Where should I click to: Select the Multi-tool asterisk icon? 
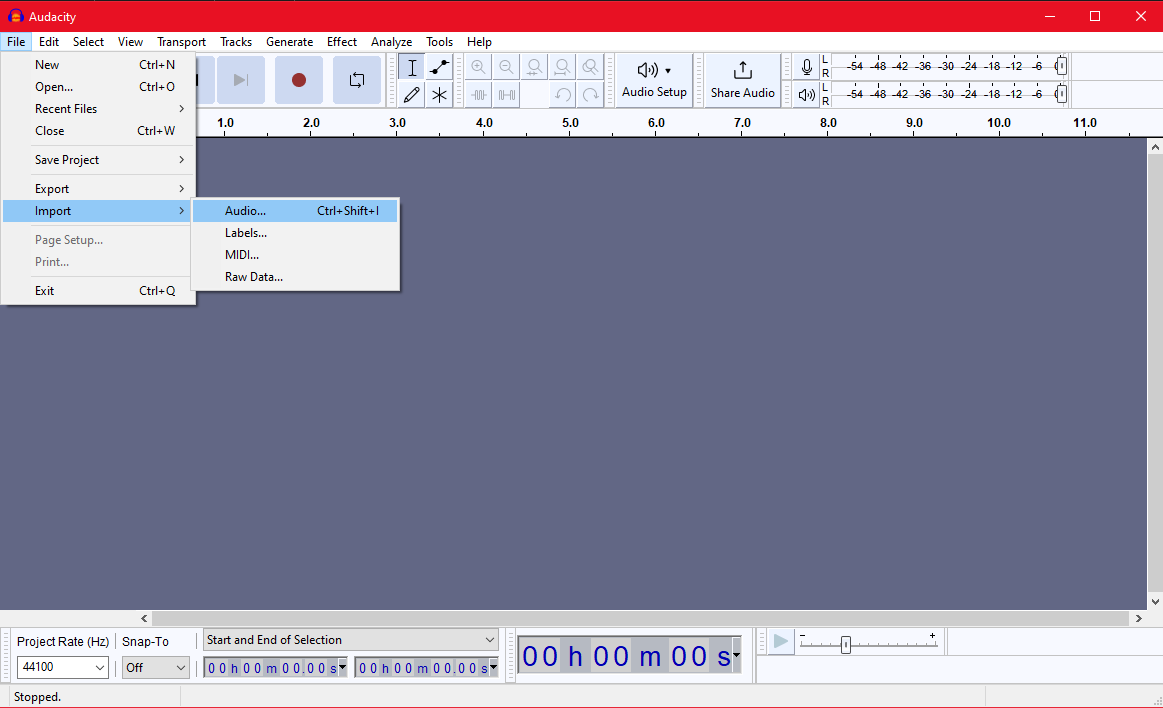[440, 95]
